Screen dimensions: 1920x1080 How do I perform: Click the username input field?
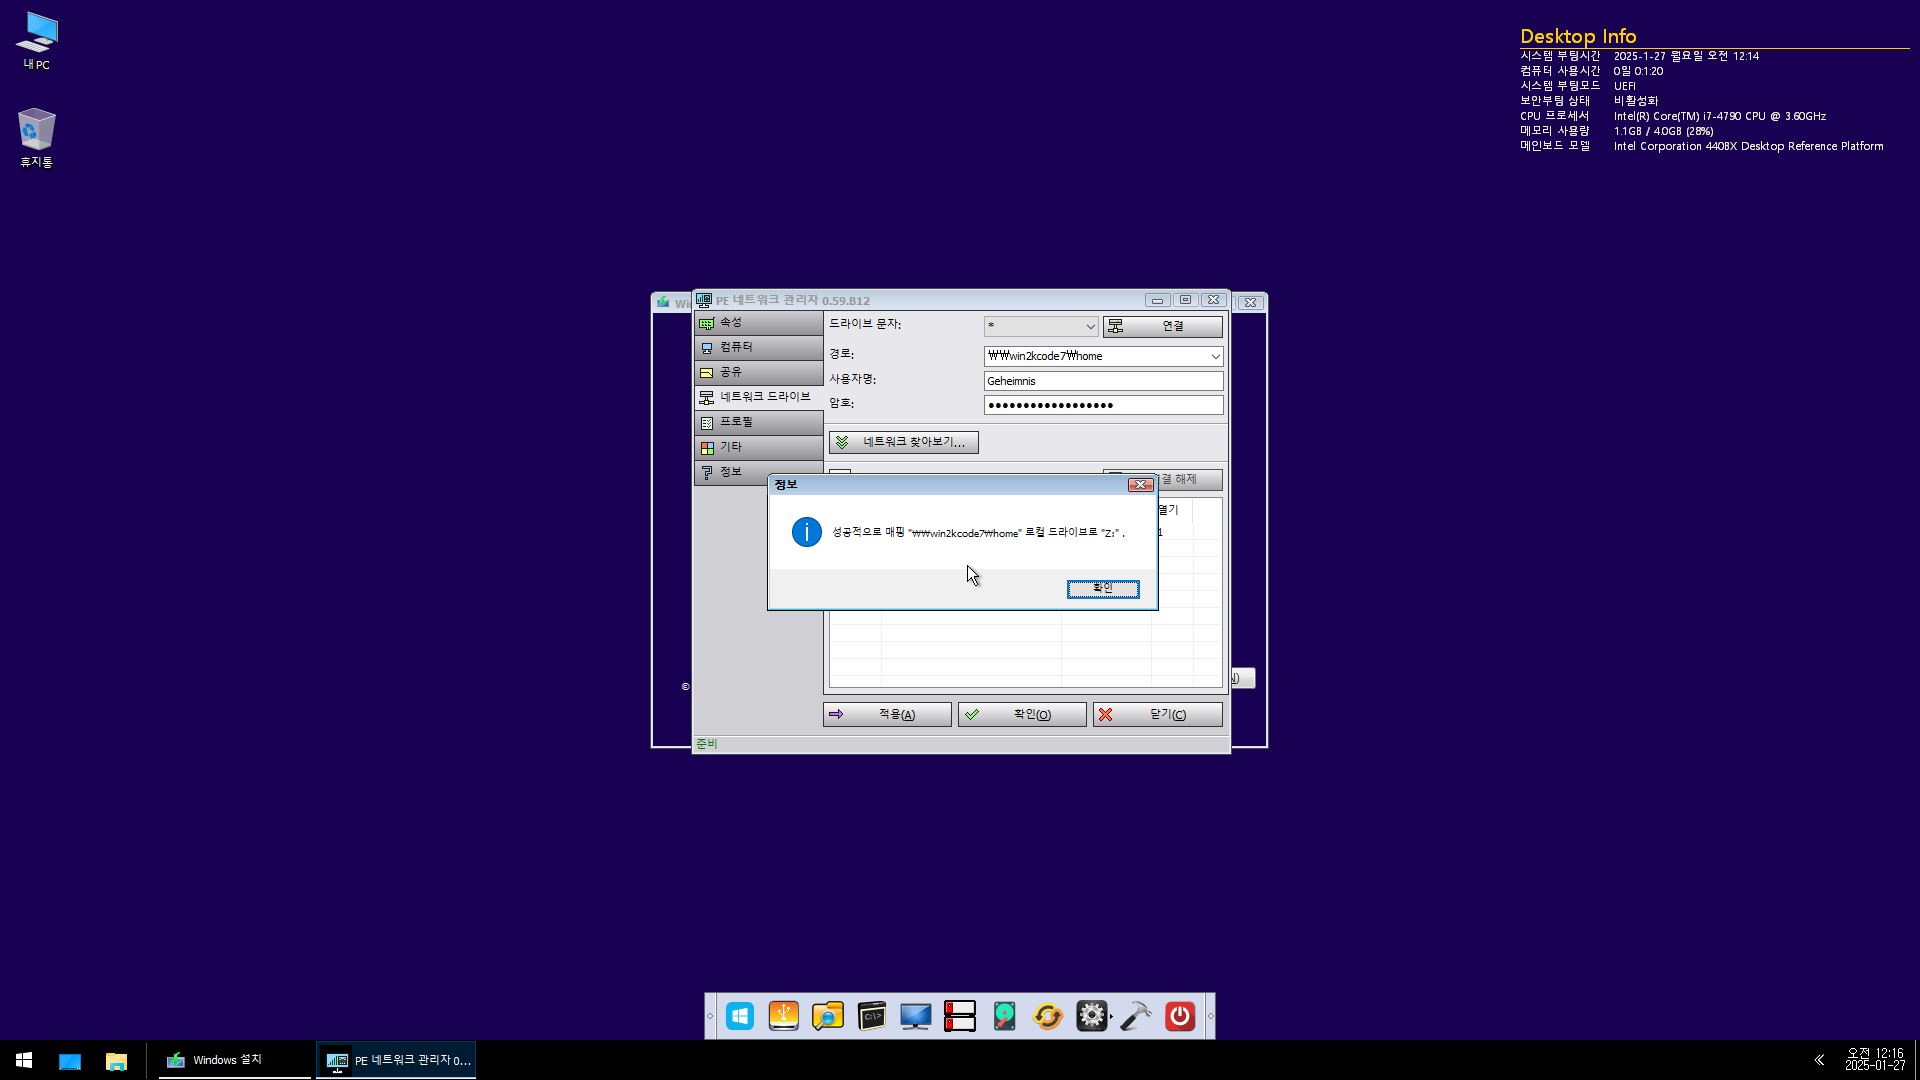[x=1102, y=381]
